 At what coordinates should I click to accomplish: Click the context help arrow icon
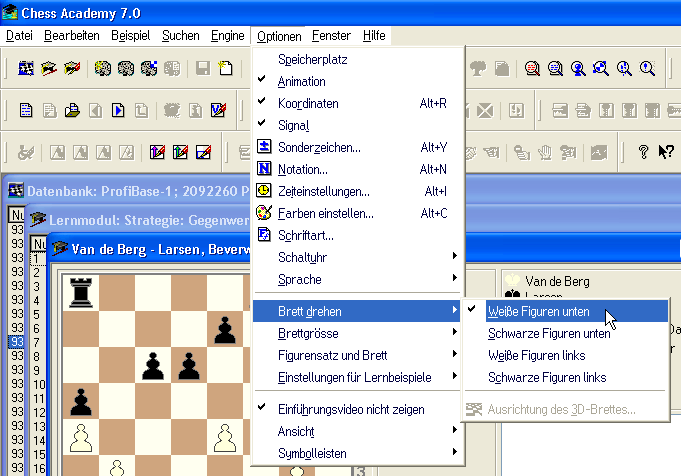pos(666,152)
